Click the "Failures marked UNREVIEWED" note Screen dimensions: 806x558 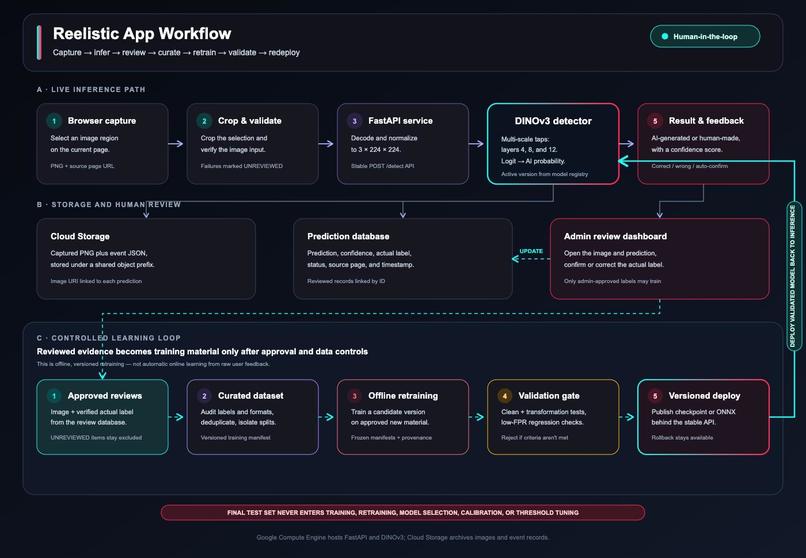tap(242, 166)
